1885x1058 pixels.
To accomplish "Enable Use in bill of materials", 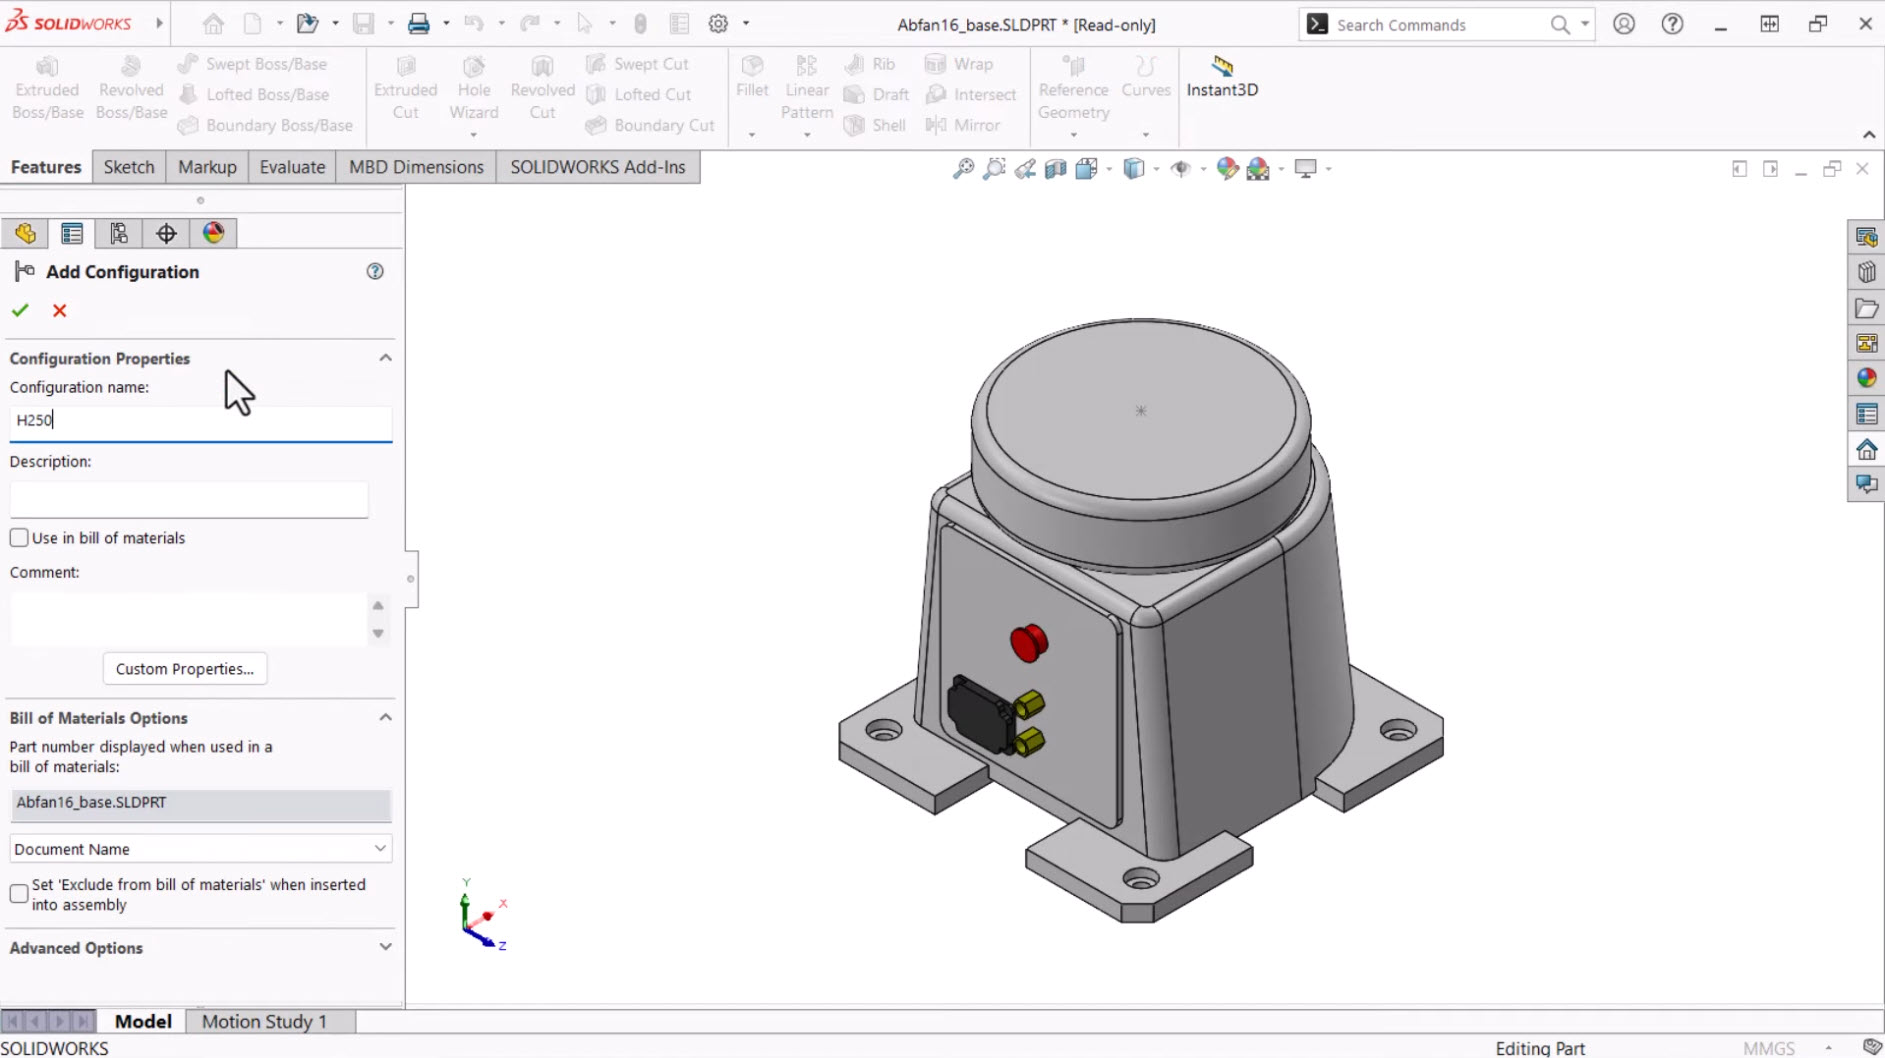I will point(19,538).
